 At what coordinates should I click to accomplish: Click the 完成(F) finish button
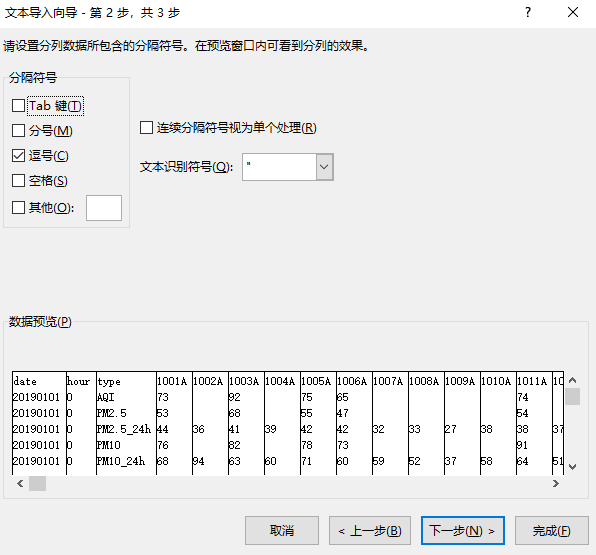pyautogui.click(x=552, y=530)
